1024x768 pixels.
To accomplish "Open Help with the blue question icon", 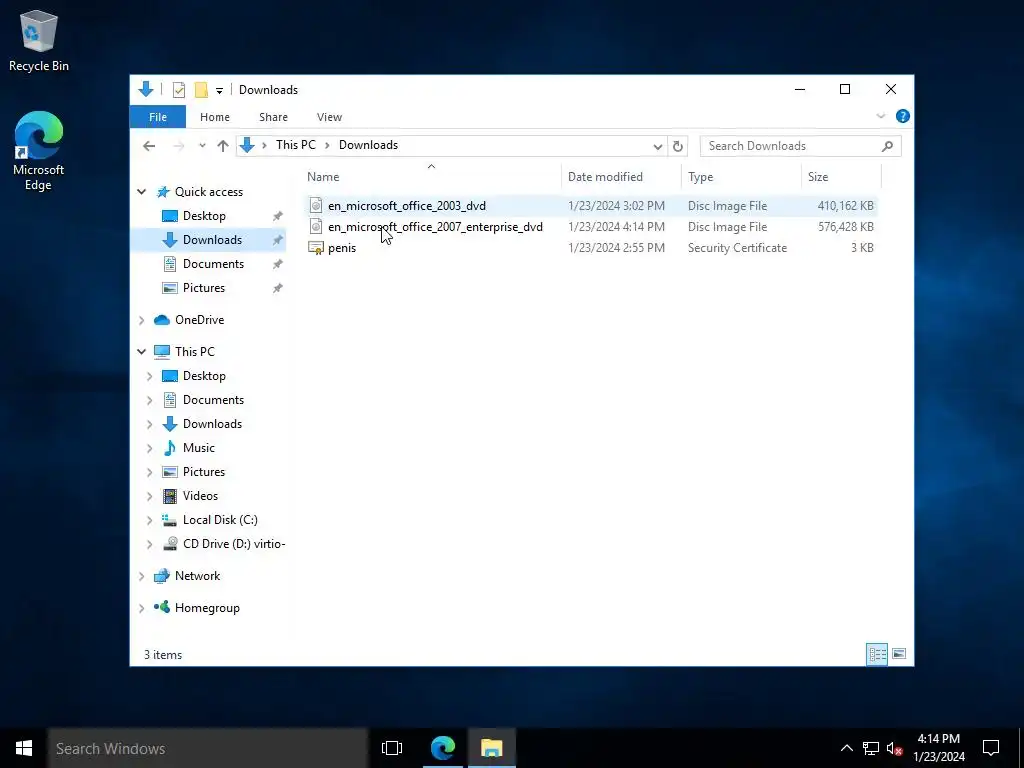I will tap(903, 116).
